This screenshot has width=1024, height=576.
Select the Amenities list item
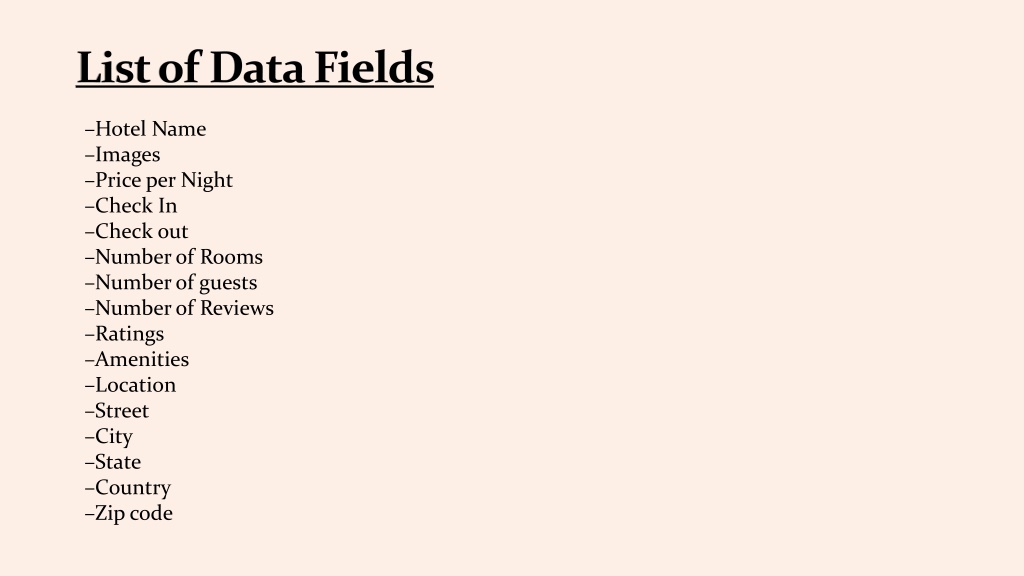[x=137, y=359]
